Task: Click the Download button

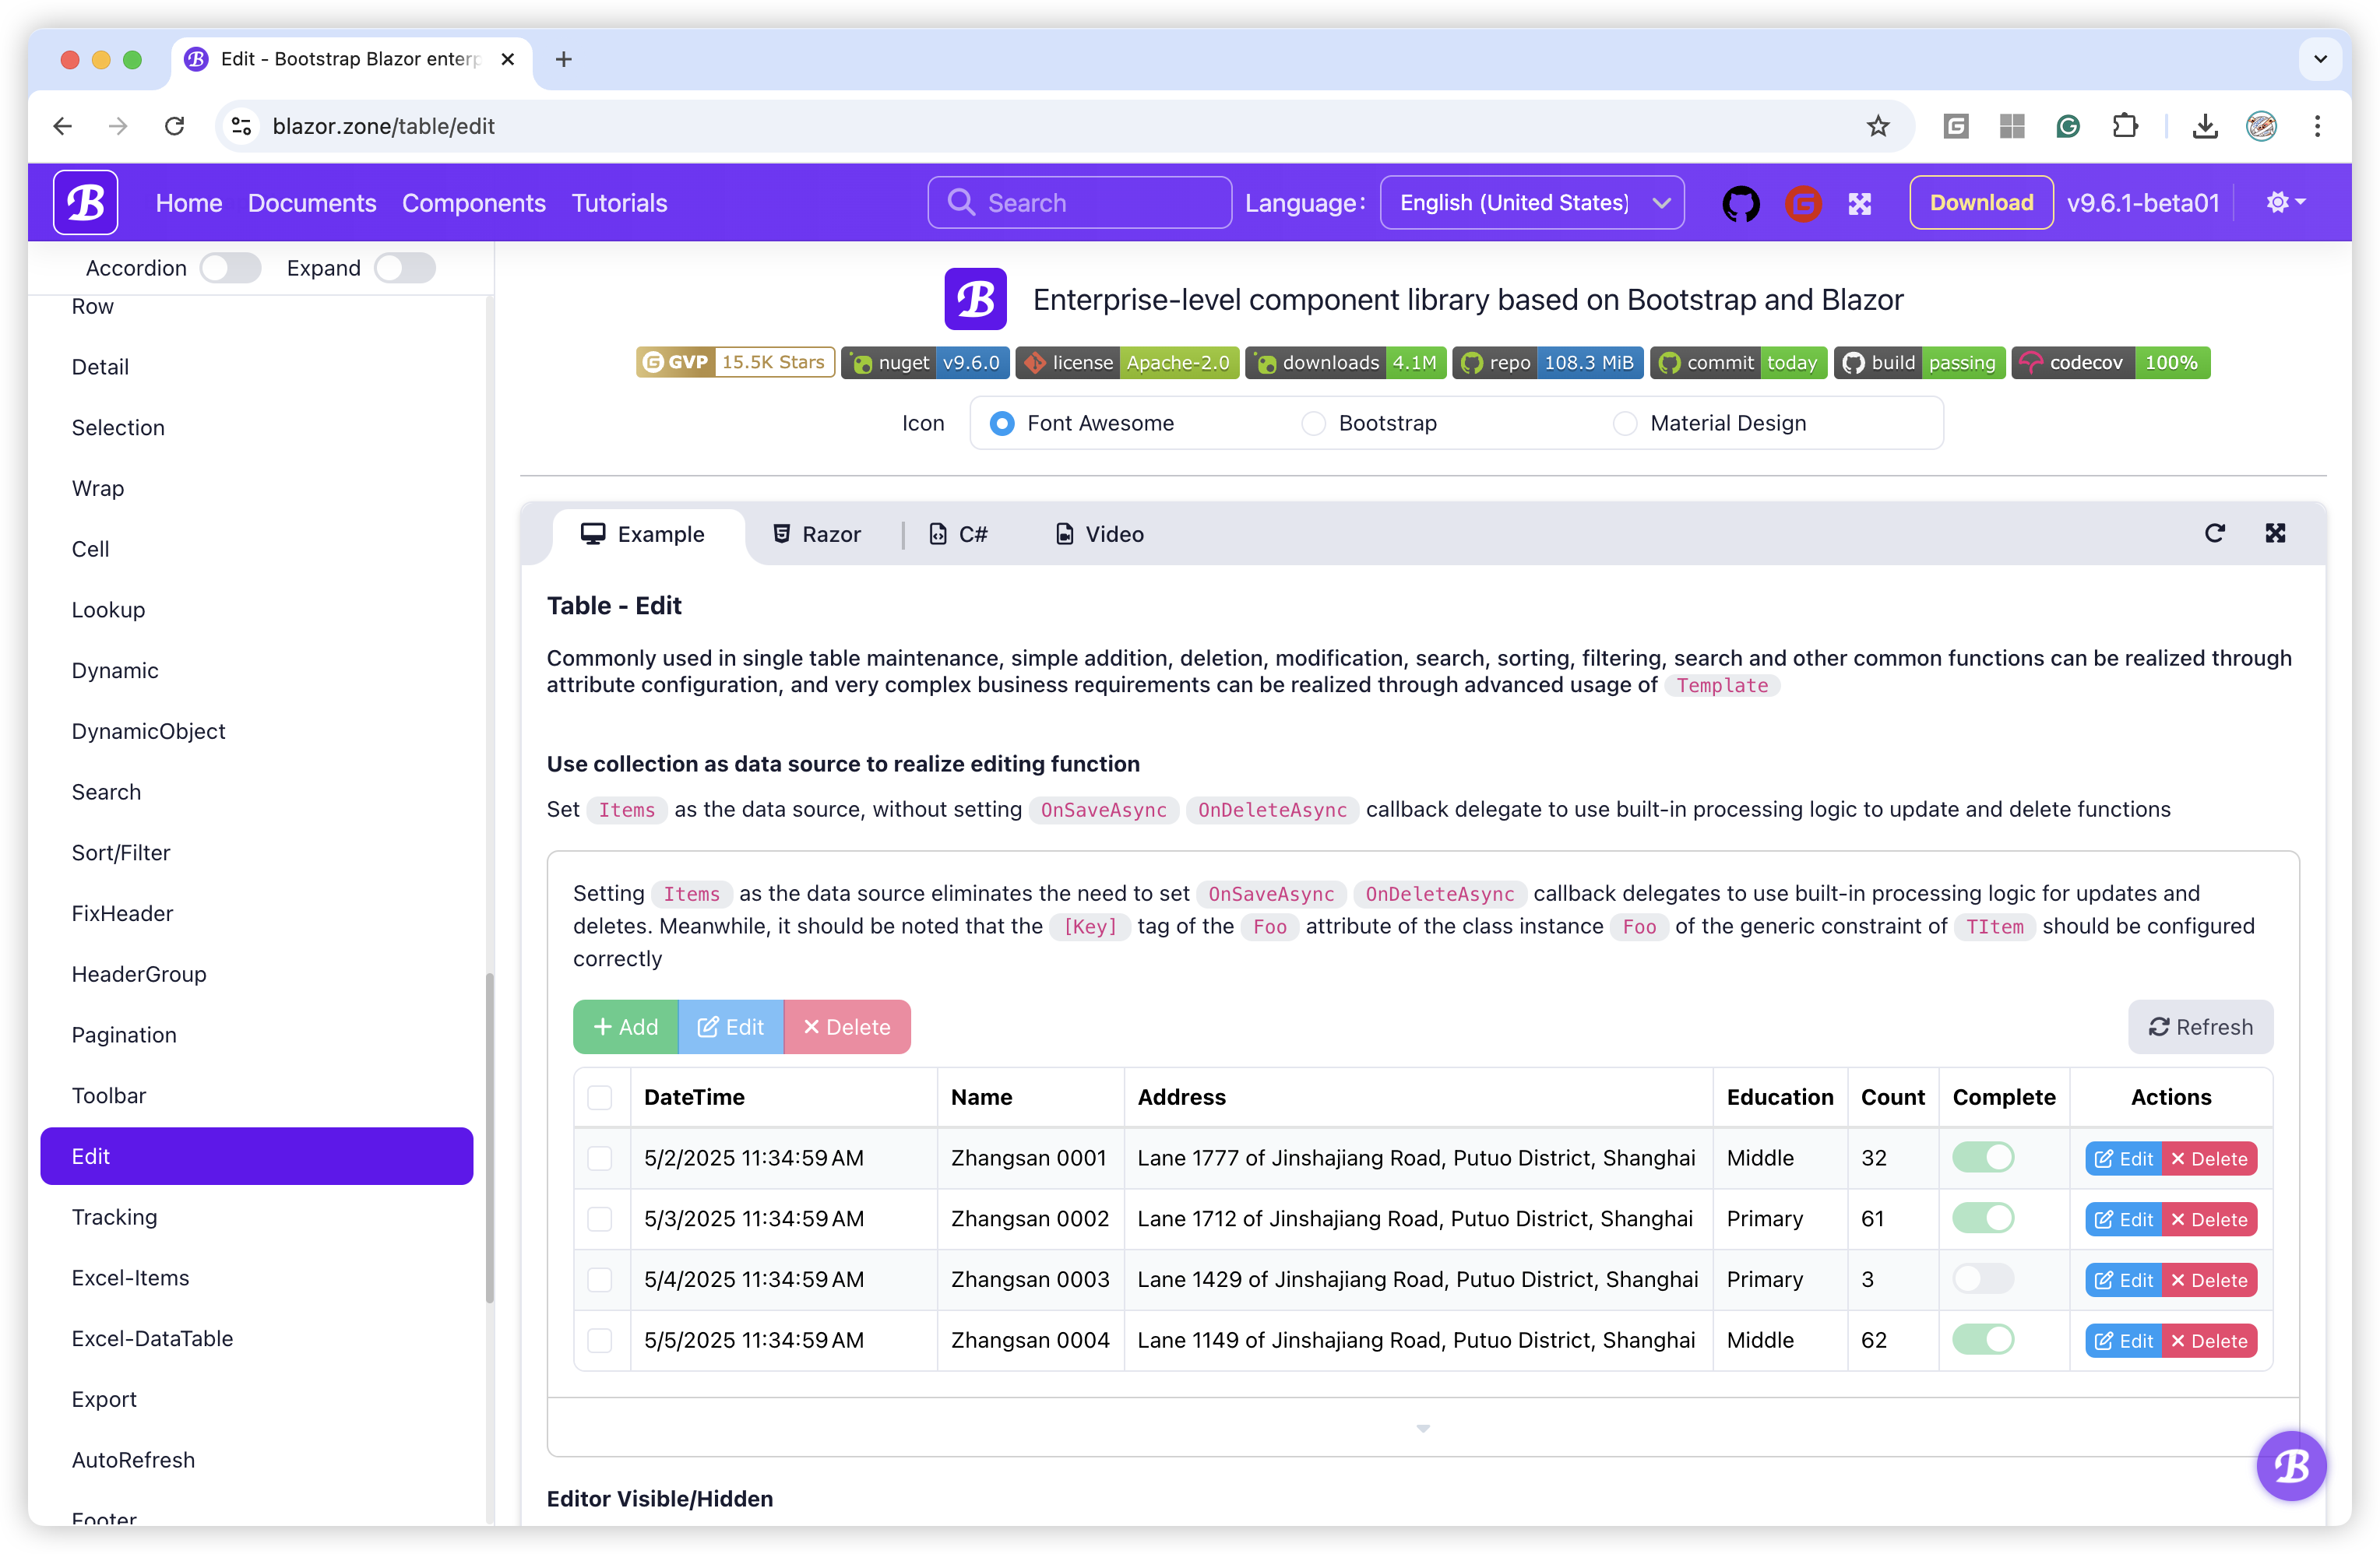Action: 1980,202
